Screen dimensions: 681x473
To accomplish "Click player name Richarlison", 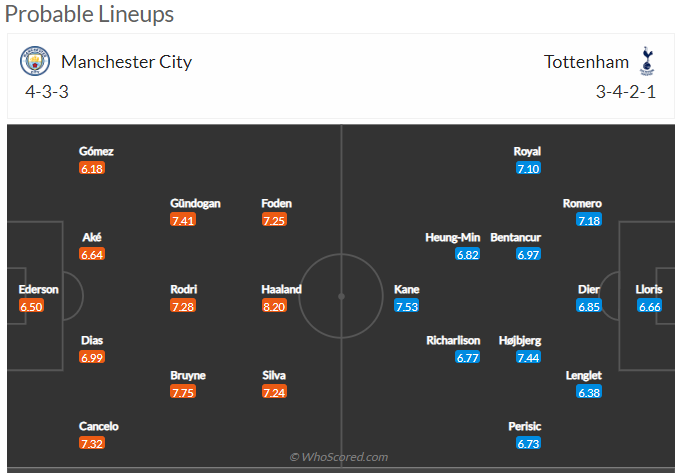I will (453, 340).
